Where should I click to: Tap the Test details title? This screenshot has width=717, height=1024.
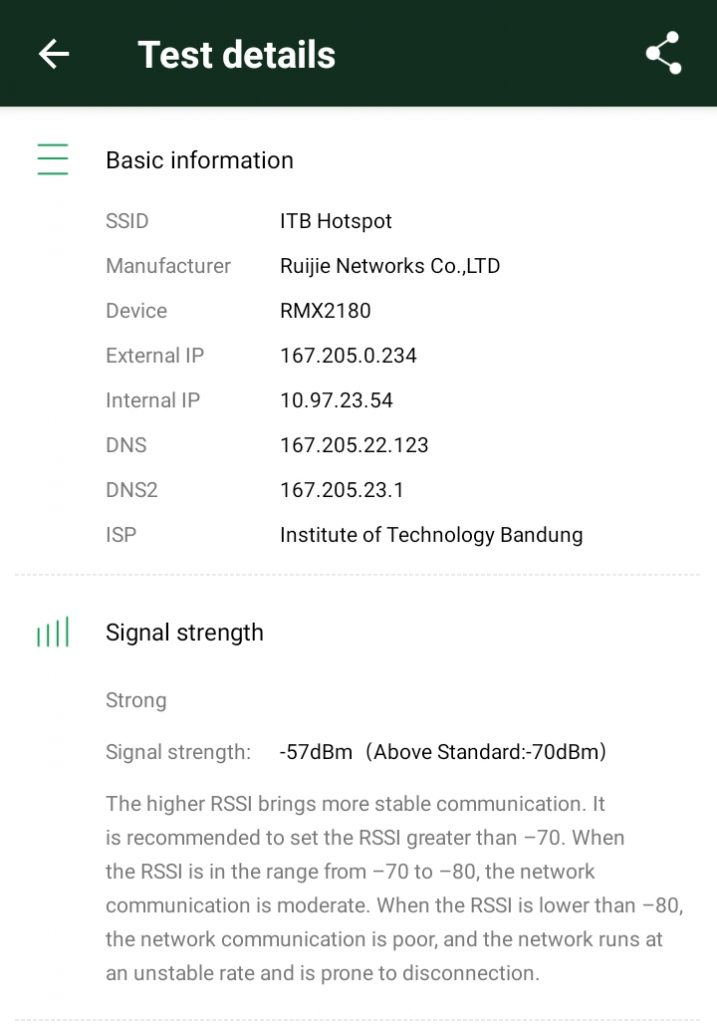tap(236, 54)
